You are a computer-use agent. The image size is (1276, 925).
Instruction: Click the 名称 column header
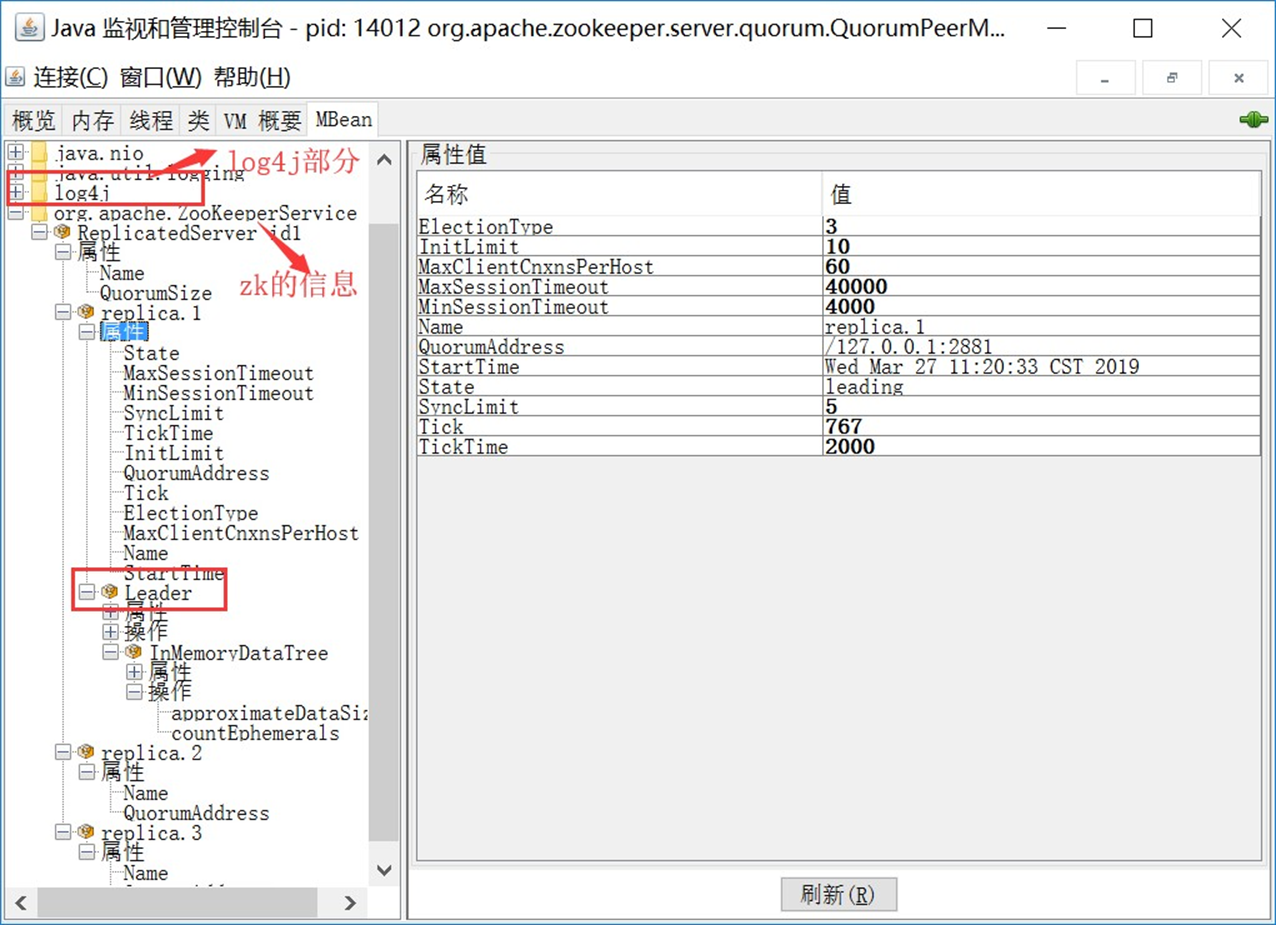620,194
